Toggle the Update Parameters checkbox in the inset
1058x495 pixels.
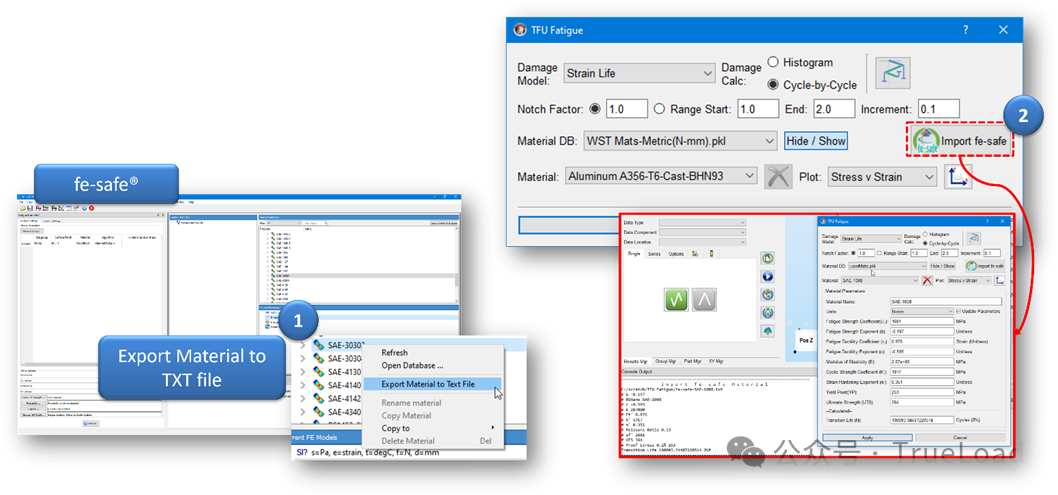pos(959,312)
